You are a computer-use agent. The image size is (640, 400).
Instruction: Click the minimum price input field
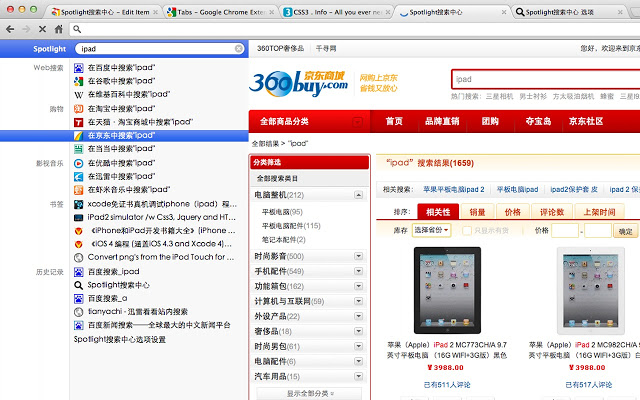click(x=565, y=231)
